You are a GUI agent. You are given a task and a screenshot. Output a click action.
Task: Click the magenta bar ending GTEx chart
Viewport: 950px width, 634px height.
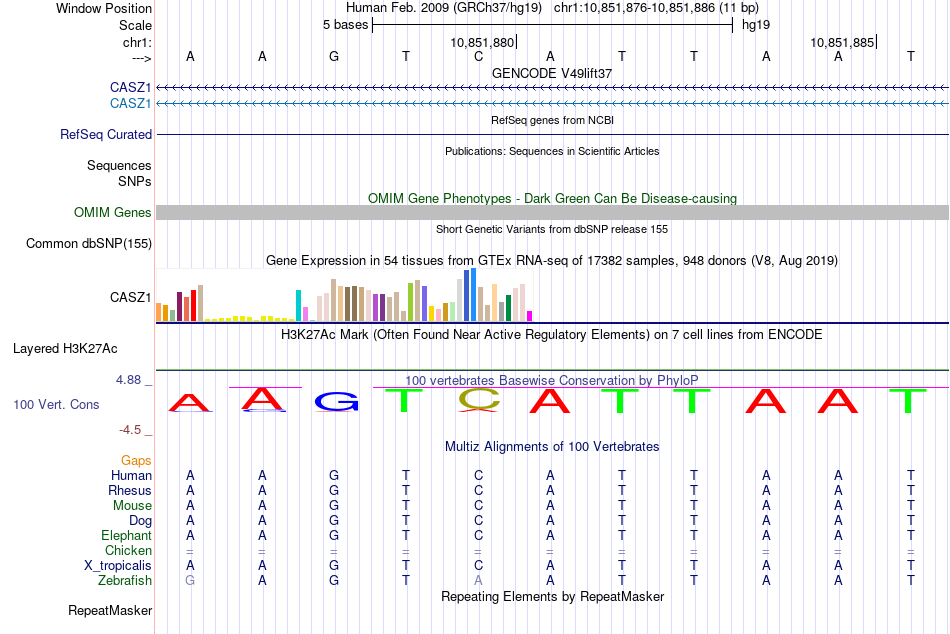530,316
